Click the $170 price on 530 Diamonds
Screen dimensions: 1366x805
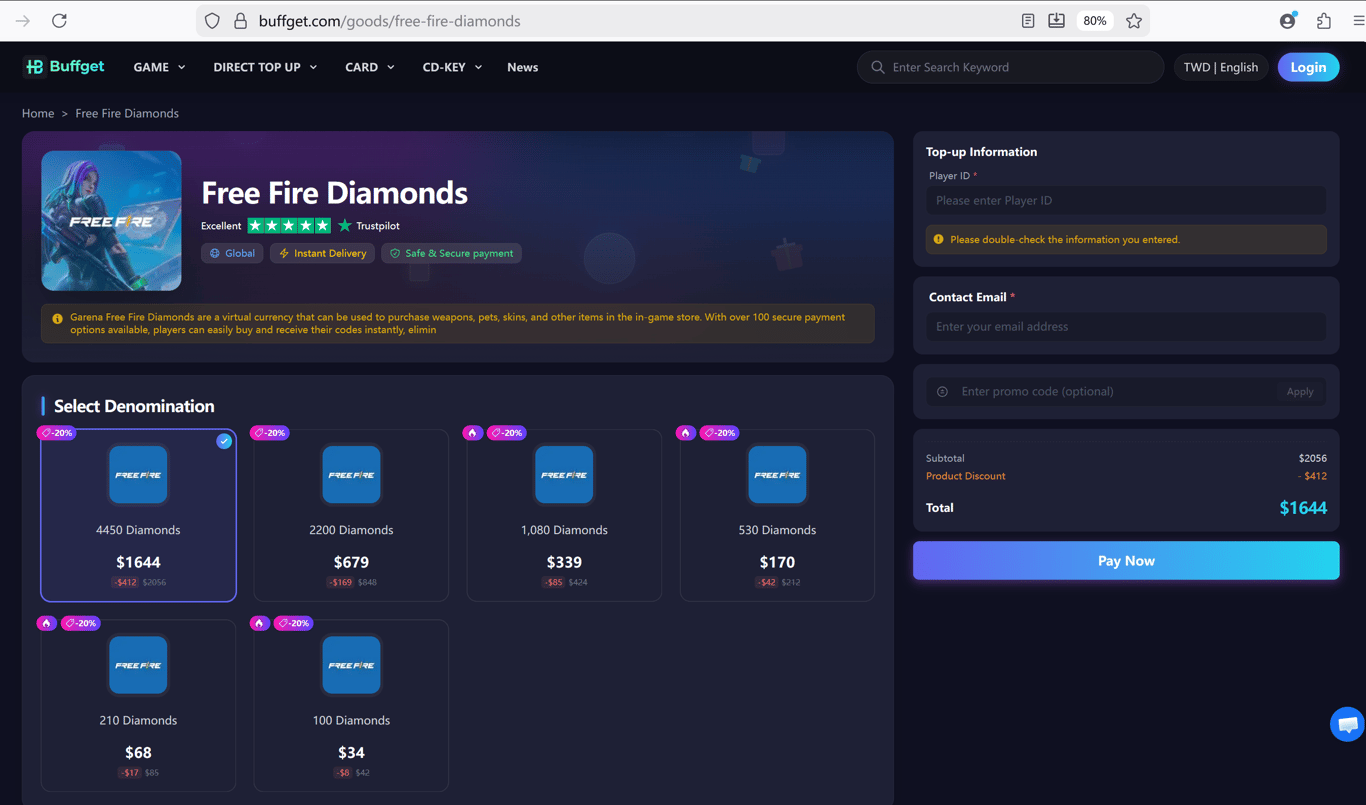(777, 562)
